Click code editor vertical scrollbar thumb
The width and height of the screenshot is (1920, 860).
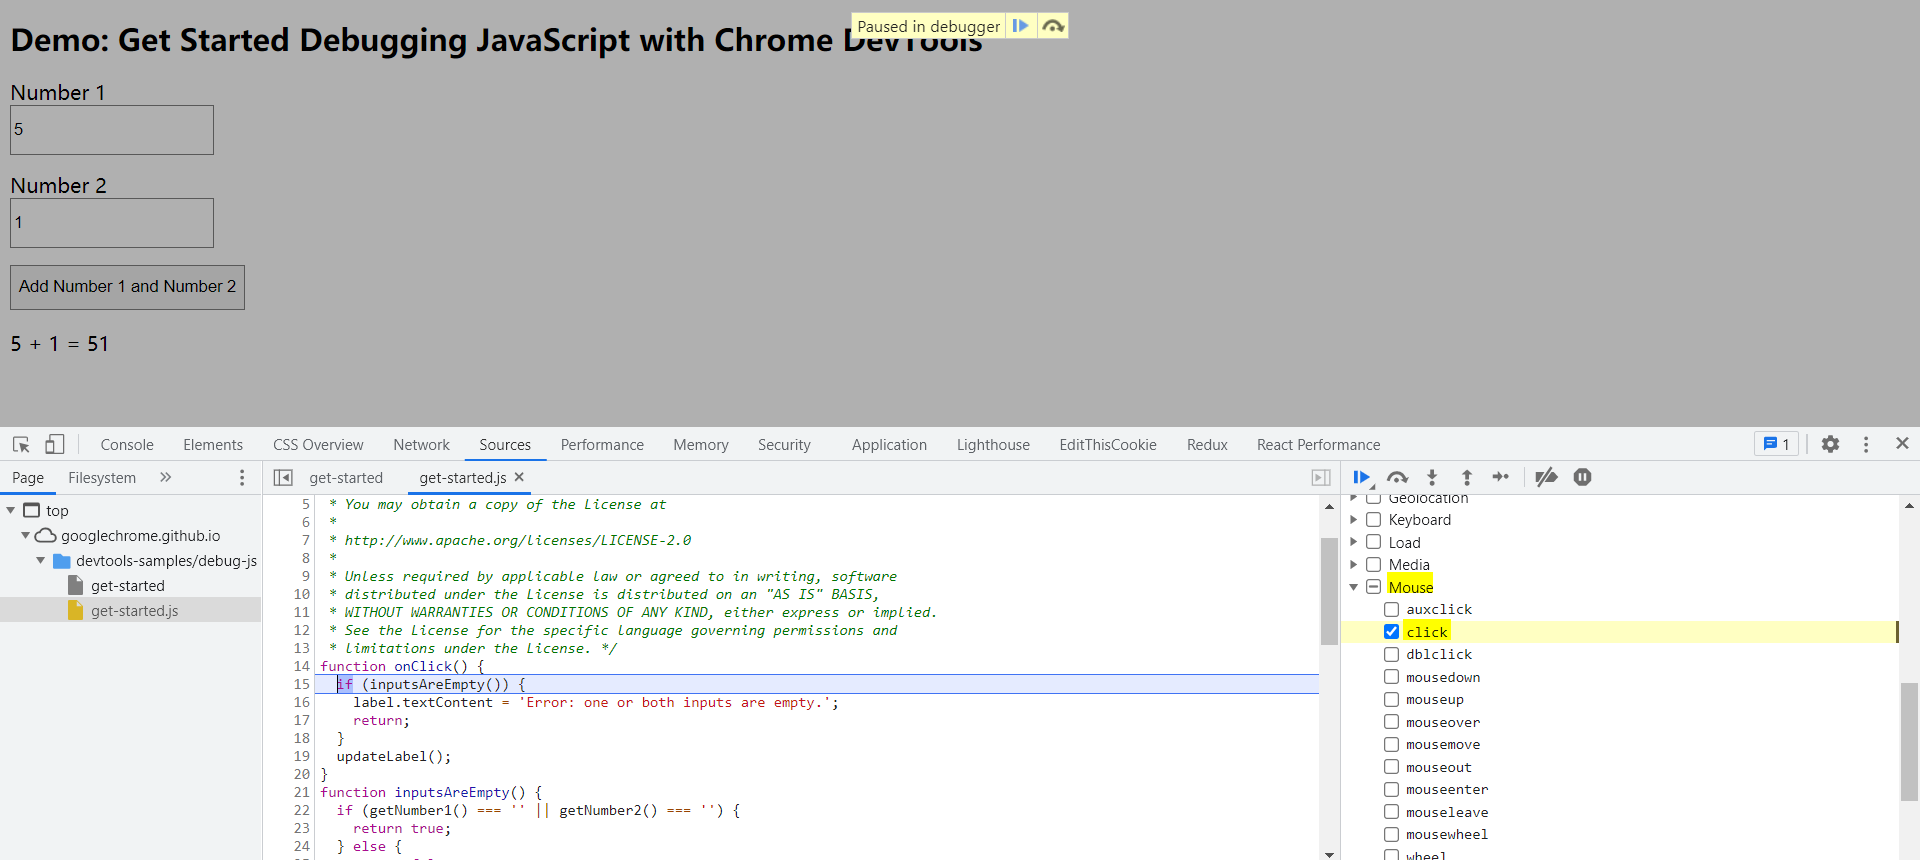(1329, 592)
